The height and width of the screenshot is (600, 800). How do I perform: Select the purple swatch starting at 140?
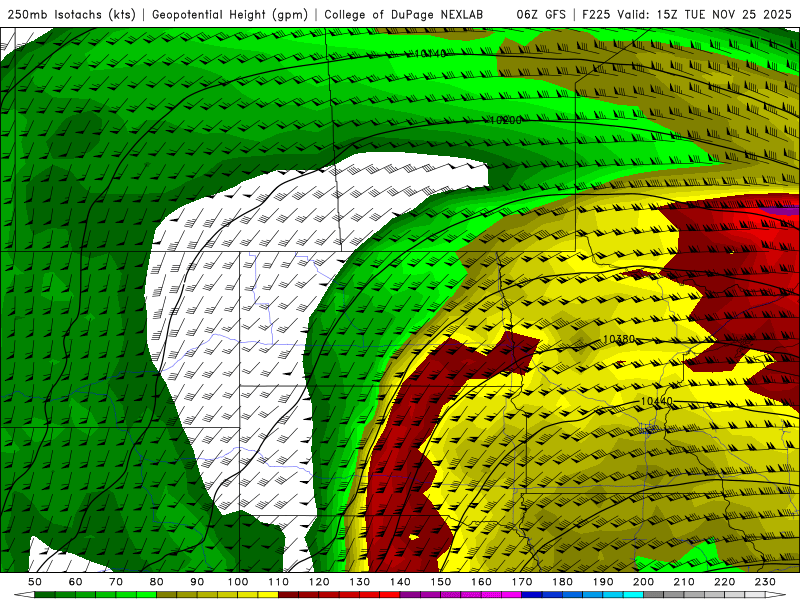(410, 594)
